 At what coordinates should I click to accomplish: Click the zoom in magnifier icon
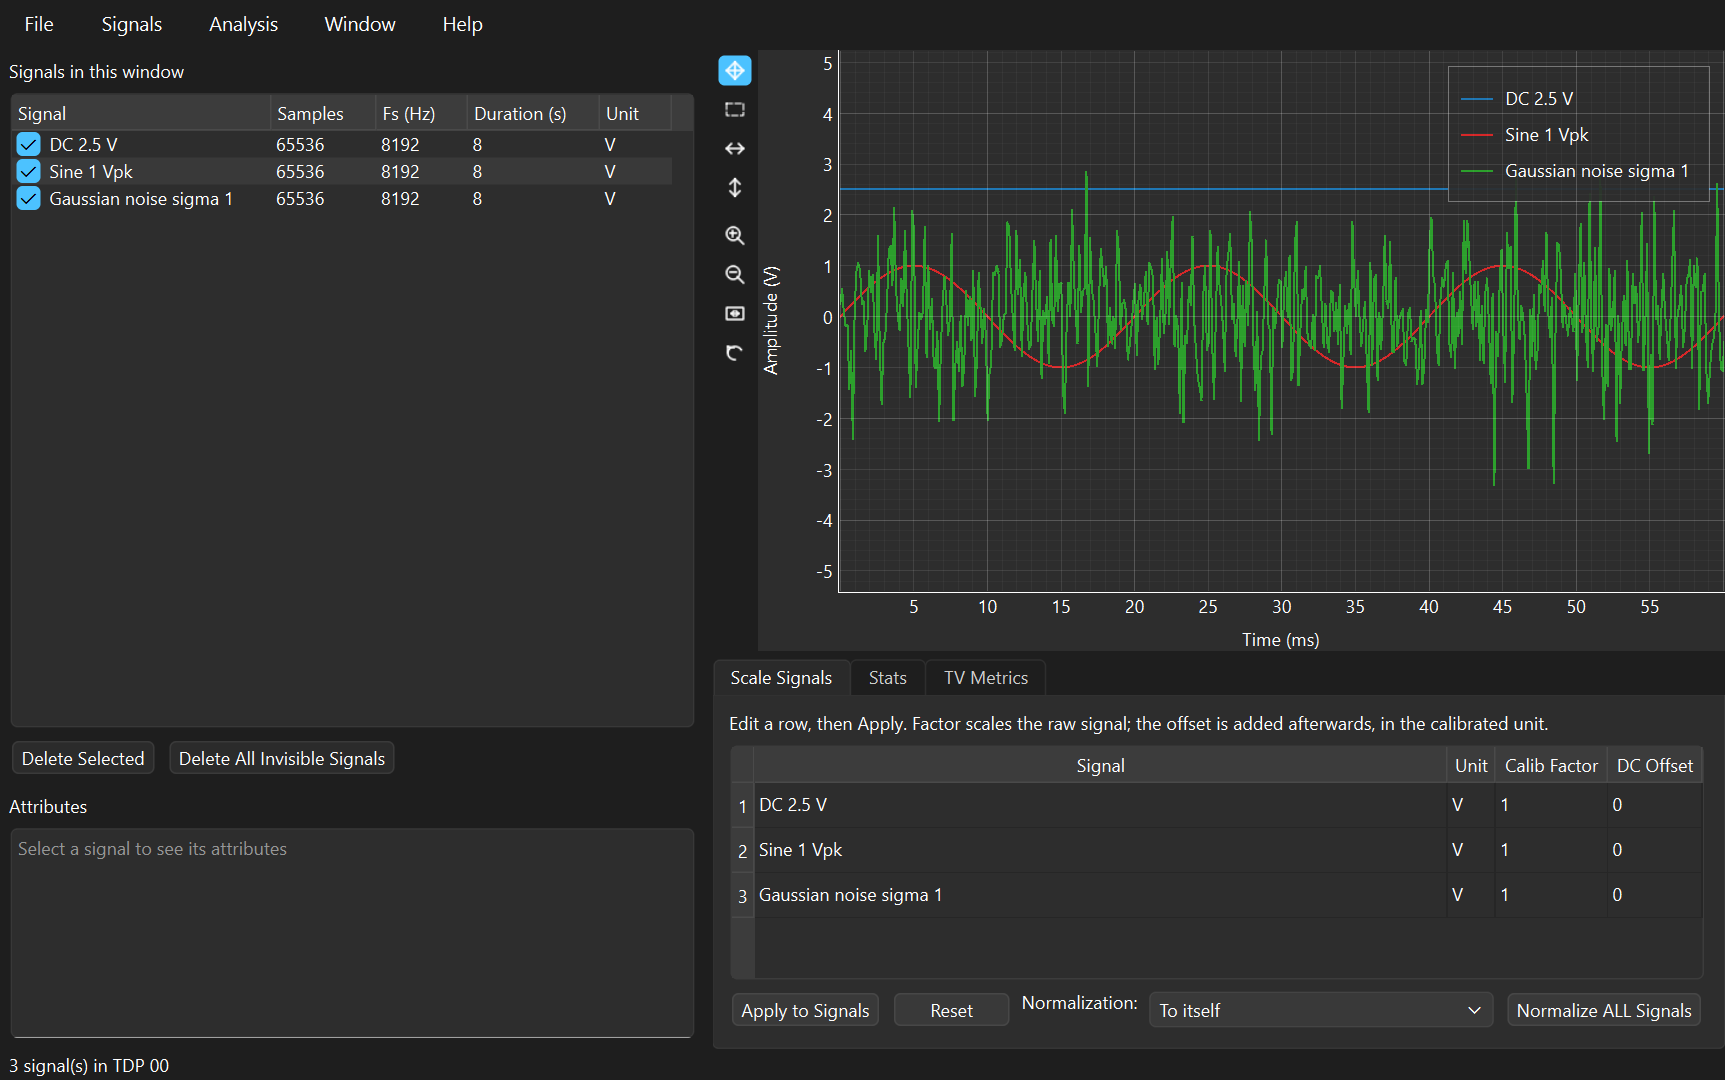coord(735,236)
